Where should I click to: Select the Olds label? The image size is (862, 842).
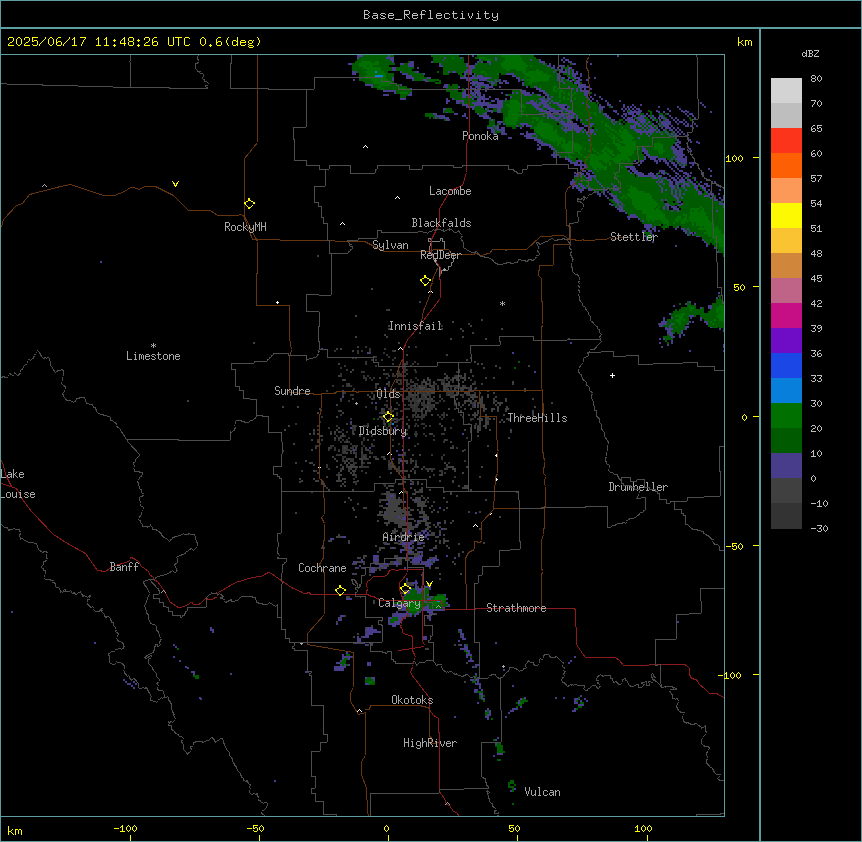[388, 394]
